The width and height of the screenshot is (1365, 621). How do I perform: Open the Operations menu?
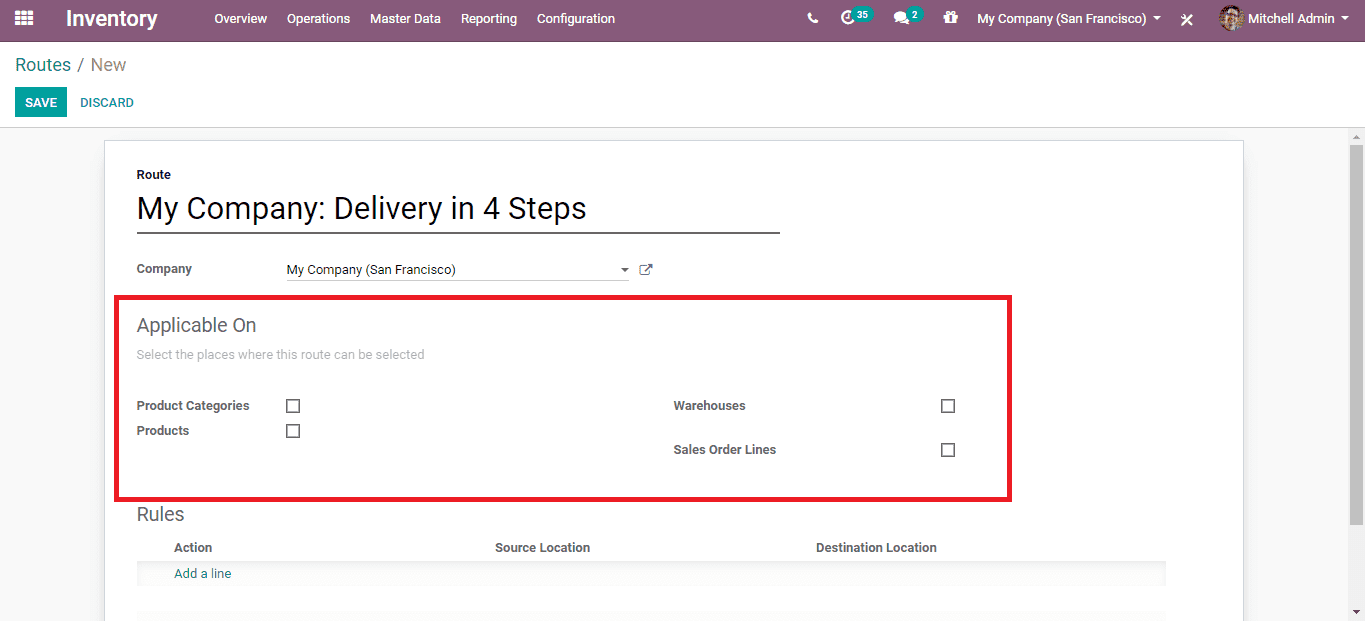pos(318,19)
